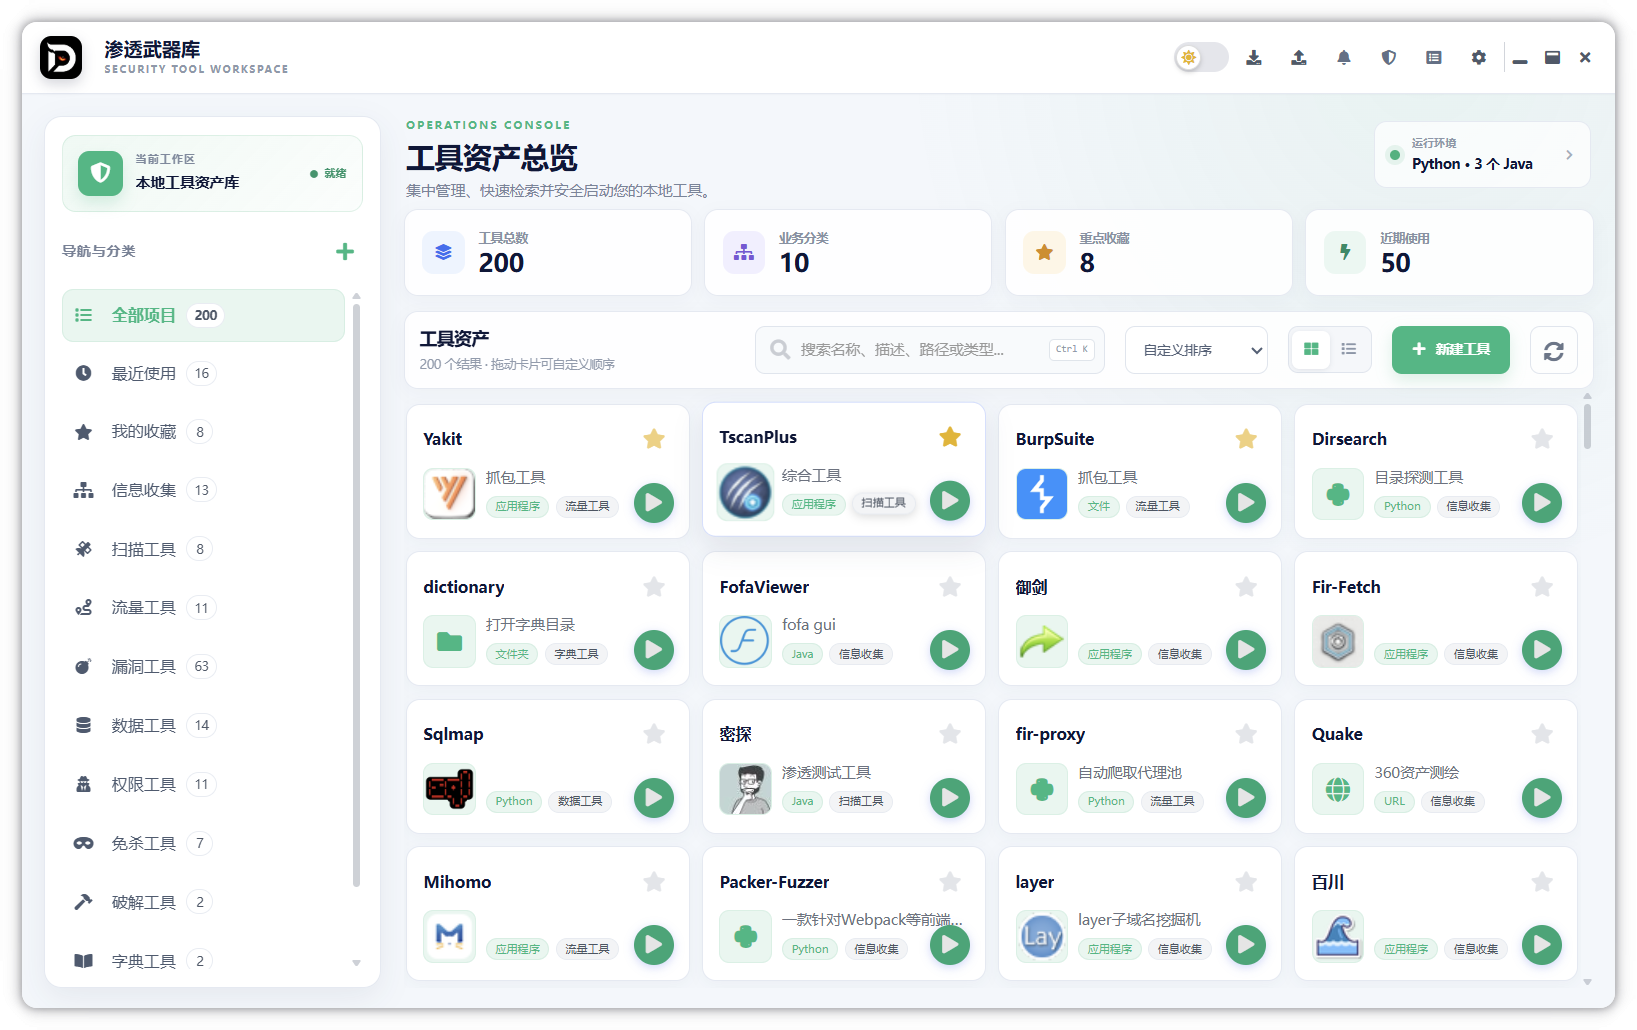Add a new category with the plus icon
Viewport: 1637px width, 1030px height.
coord(345,251)
